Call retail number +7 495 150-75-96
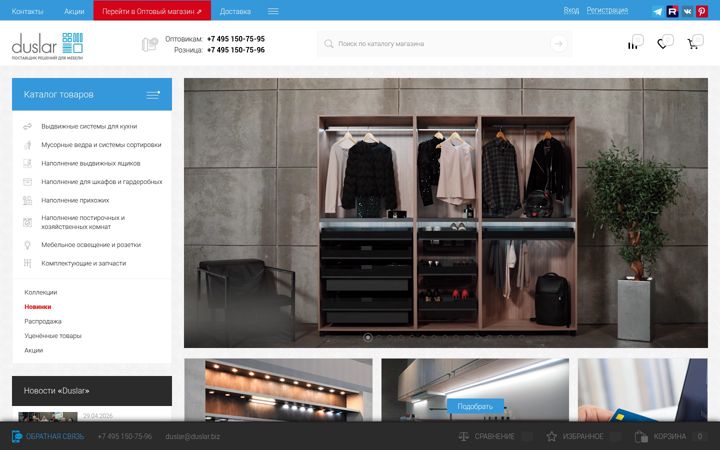This screenshot has height=450, width=720. [x=236, y=50]
